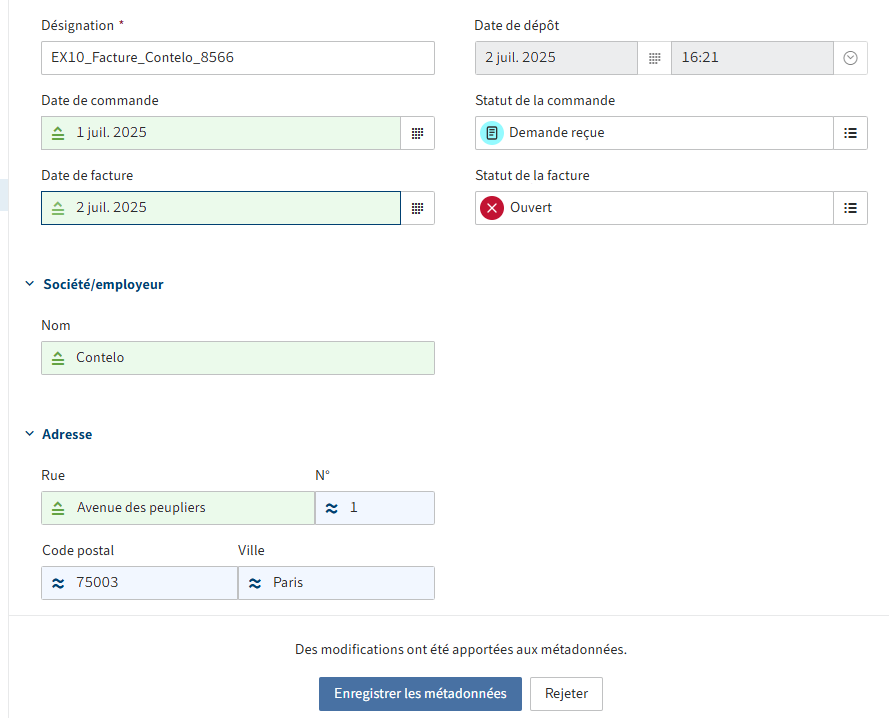
Task: Open list for Statut de la commande
Action: (850, 133)
